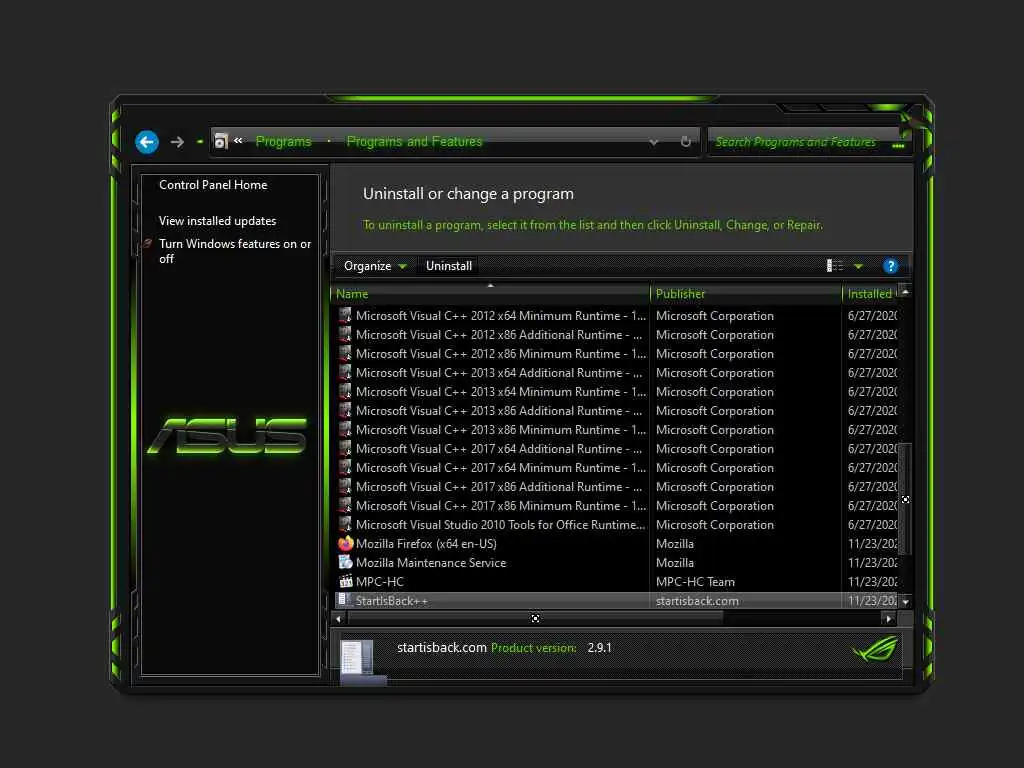Select Visual C++ 2017 x86 Minimum Runtime icon
Viewport: 1024px width, 768px height.
[x=345, y=505]
